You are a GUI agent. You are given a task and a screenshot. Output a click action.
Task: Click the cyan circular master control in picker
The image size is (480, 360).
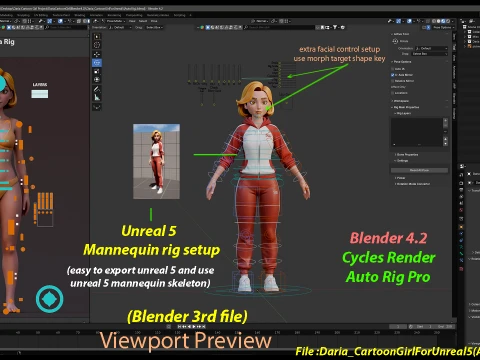click(x=50, y=299)
